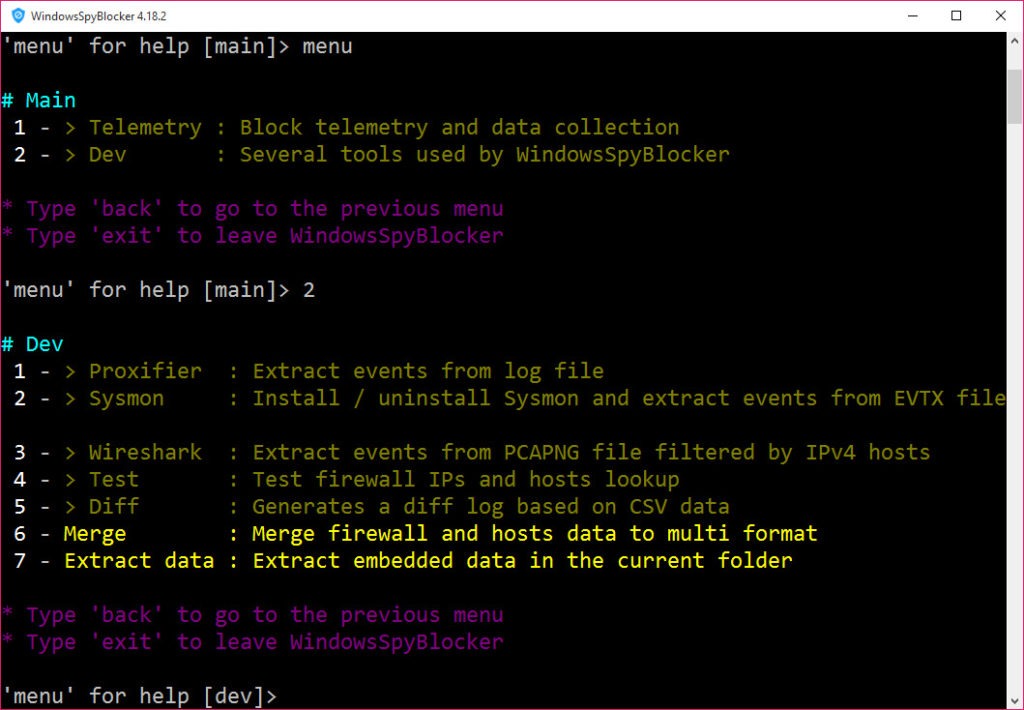The image size is (1024, 710).
Task: Click the 'Sysmon' entry text
Action: click(x=126, y=398)
